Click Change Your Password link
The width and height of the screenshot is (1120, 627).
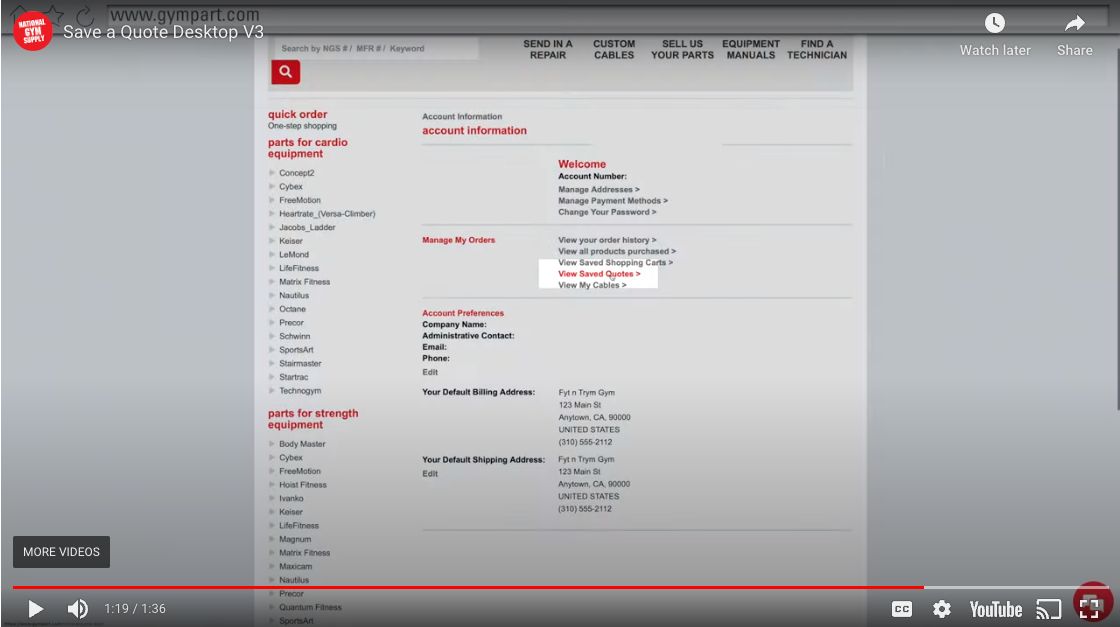point(607,212)
